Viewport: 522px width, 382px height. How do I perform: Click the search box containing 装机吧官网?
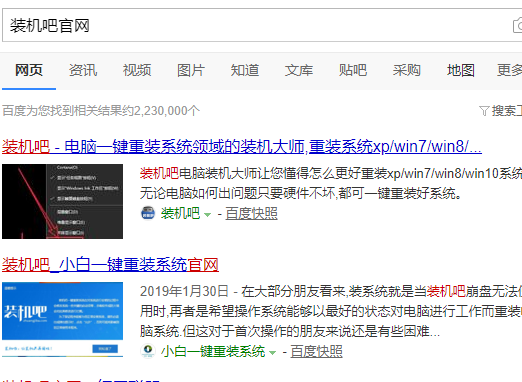262,25
